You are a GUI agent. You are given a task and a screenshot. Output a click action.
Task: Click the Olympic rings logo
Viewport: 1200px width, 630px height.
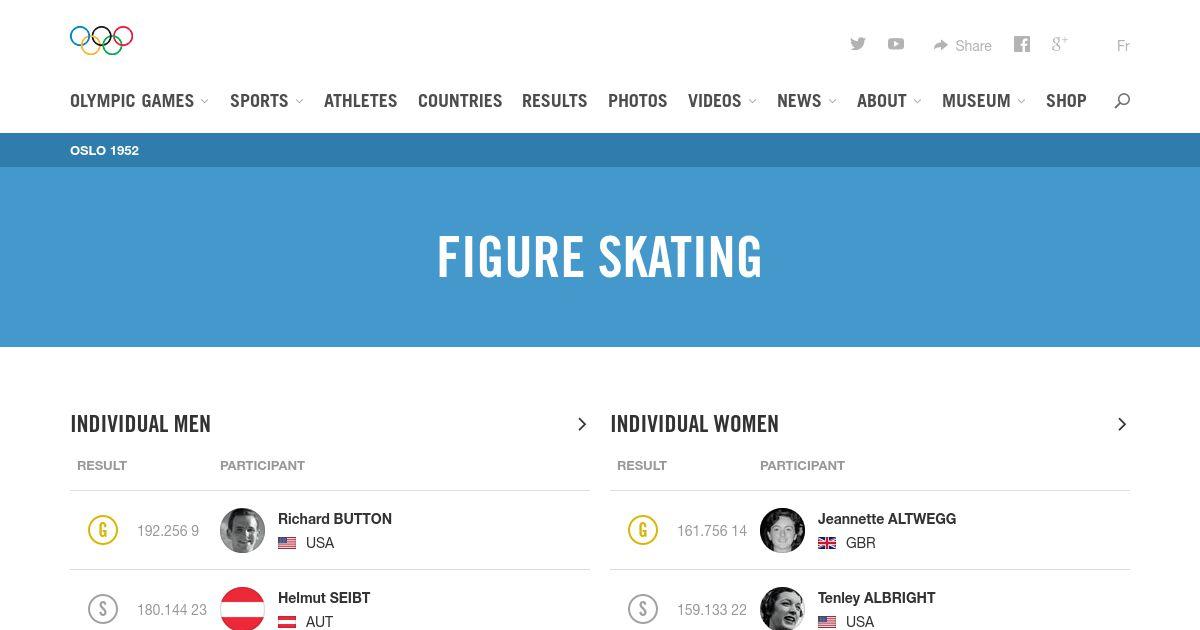pyautogui.click(x=101, y=40)
